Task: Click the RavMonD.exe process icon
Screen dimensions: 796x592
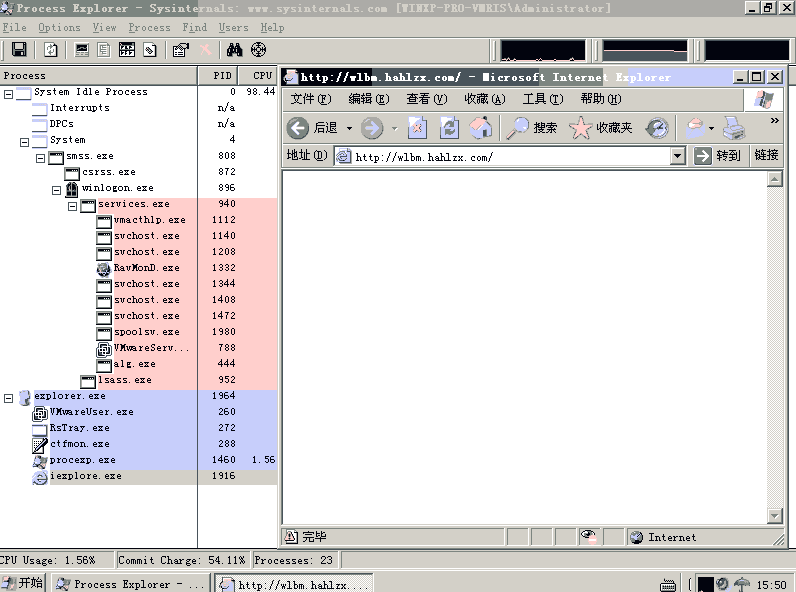Action: click(104, 268)
